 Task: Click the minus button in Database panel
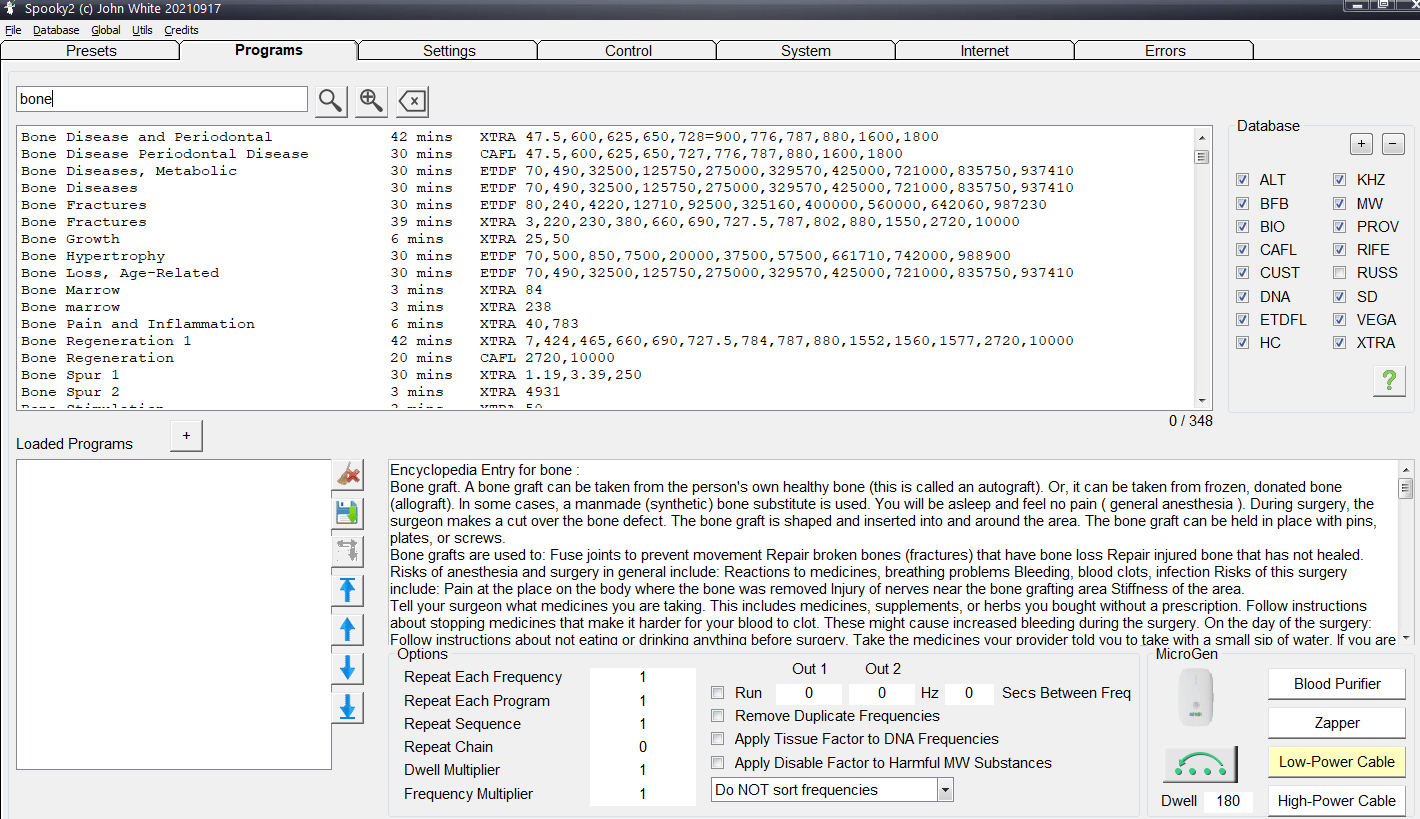pos(1393,144)
